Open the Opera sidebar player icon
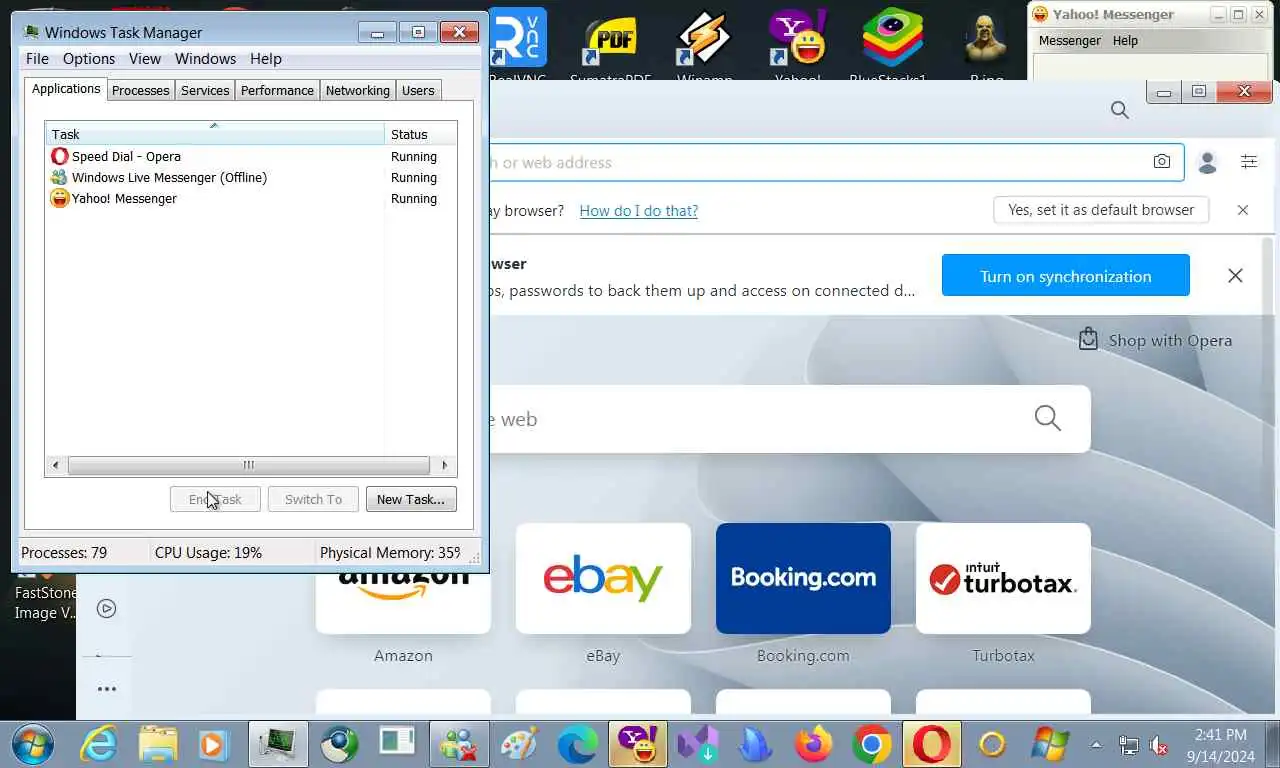This screenshot has height=768, width=1280. [106, 609]
